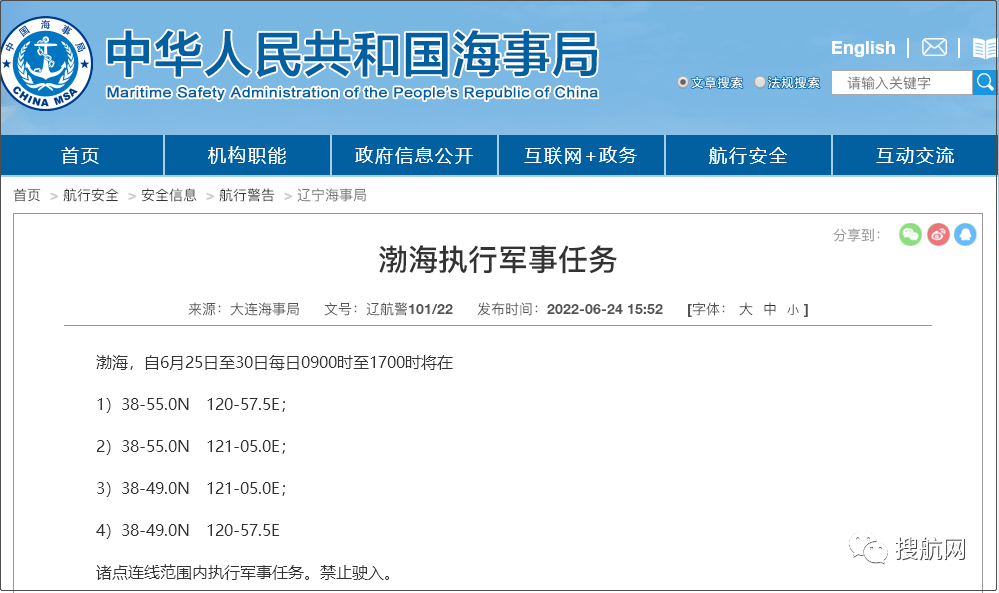The height and width of the screenshot is (593, 999).
Task: Set font size to 大
Action: pos(745,309)
